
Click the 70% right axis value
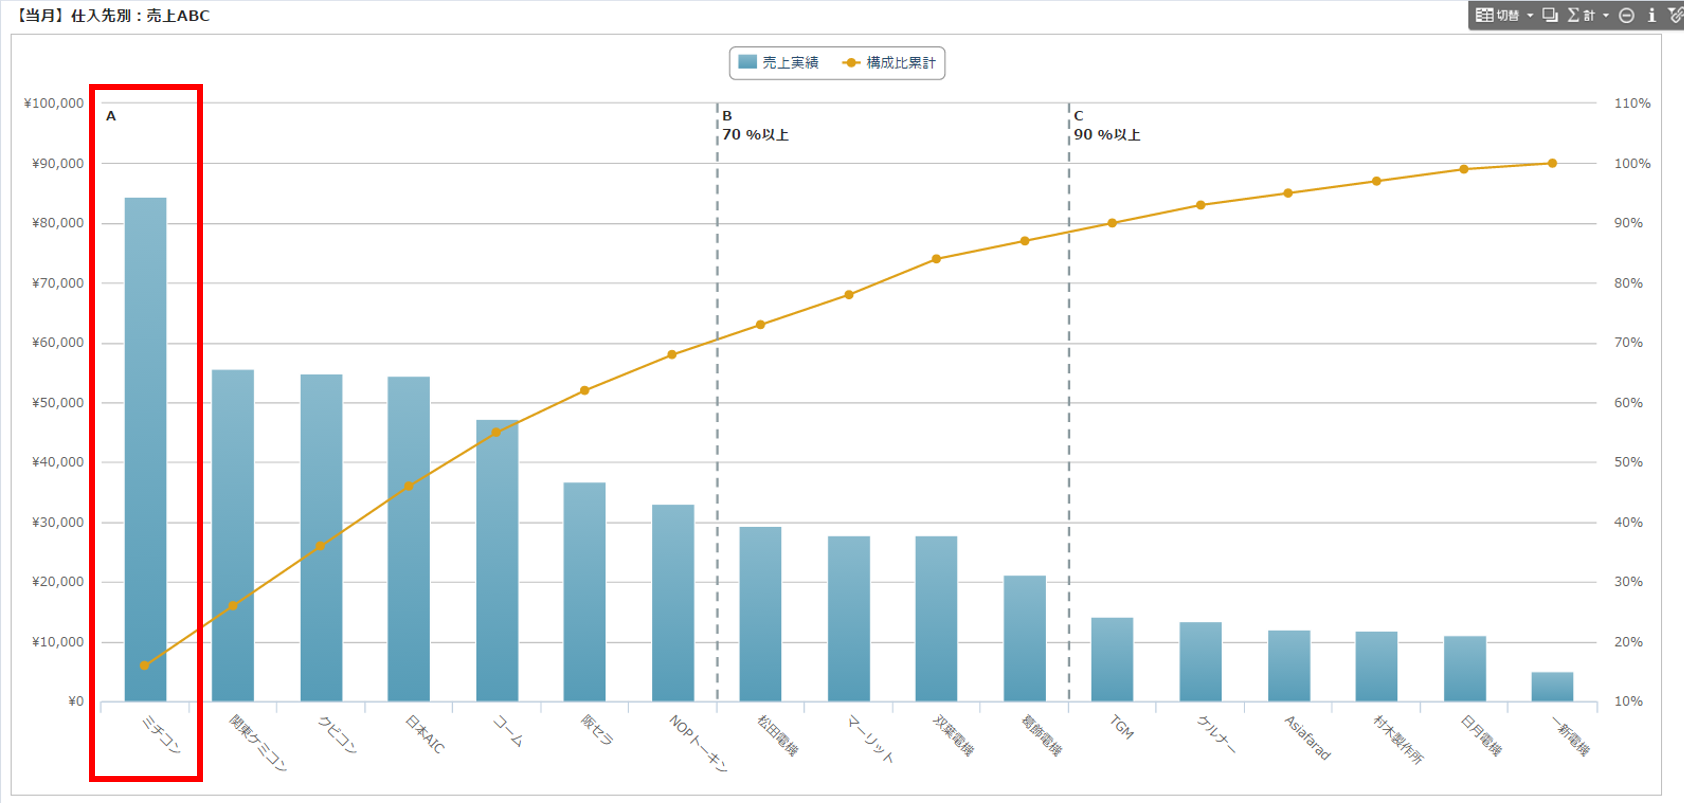1628,342
